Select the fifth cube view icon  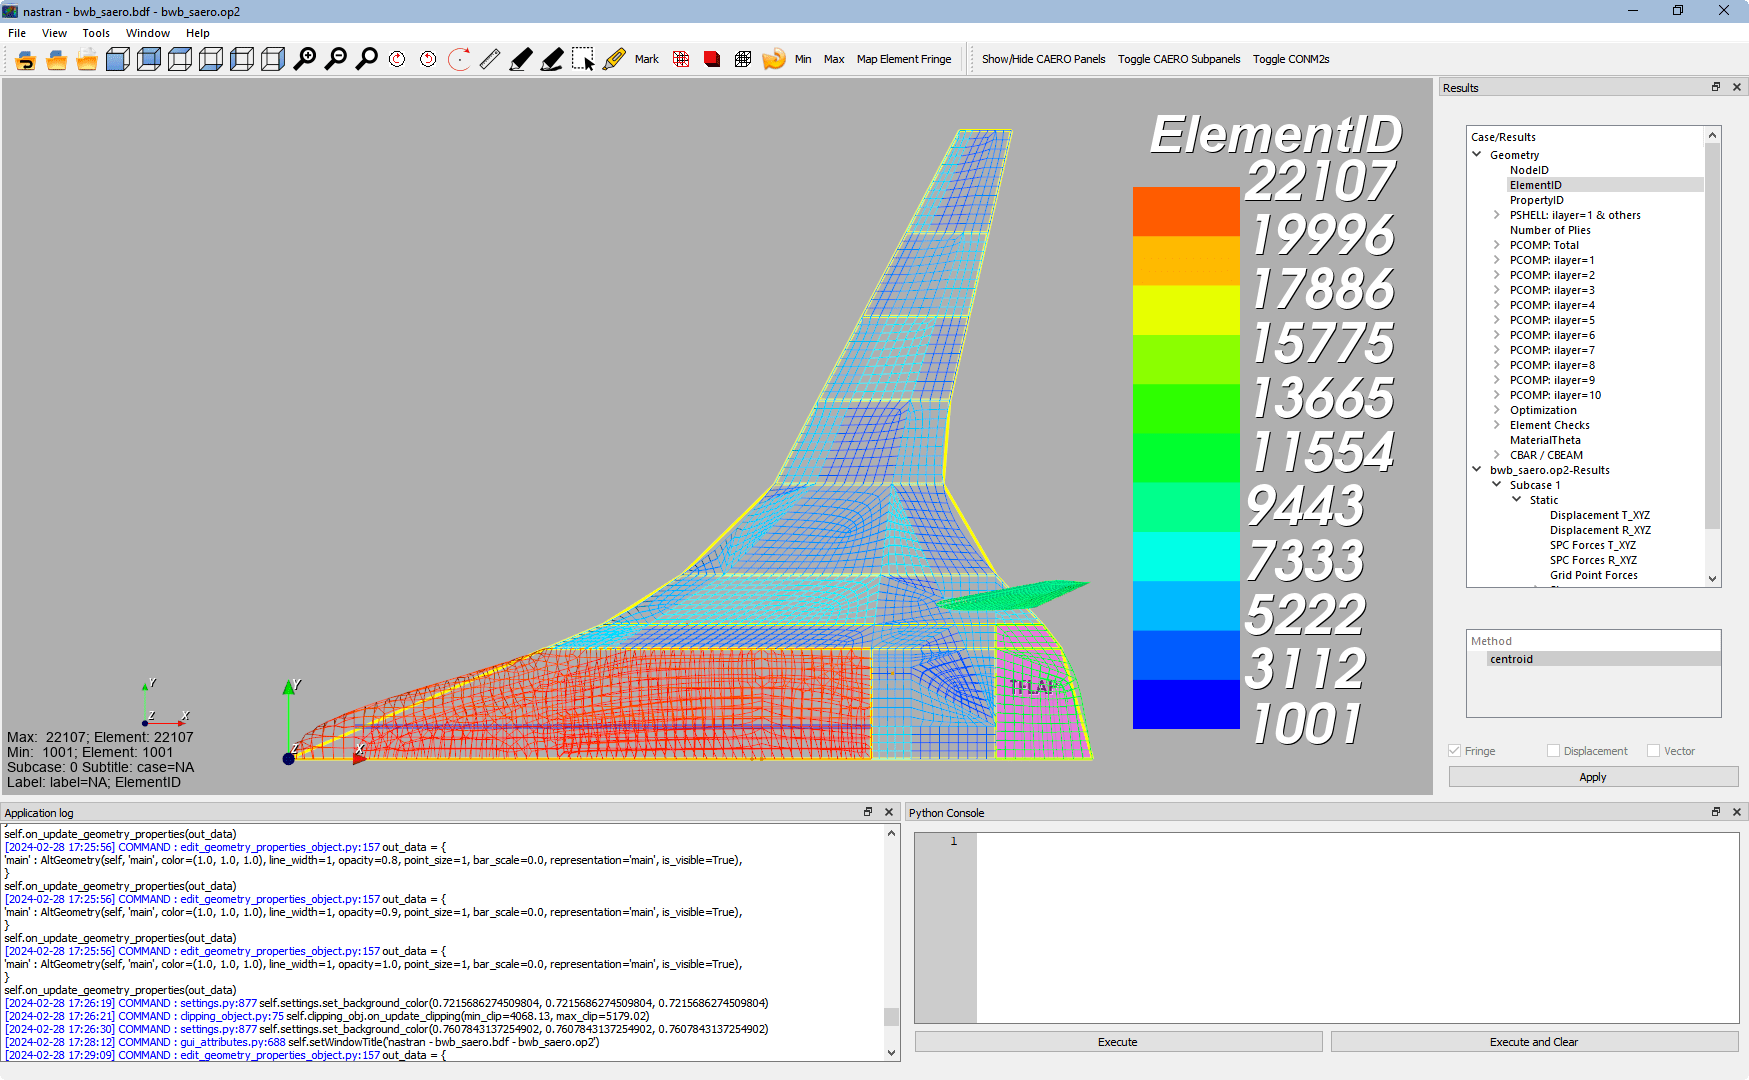(242, 59)
